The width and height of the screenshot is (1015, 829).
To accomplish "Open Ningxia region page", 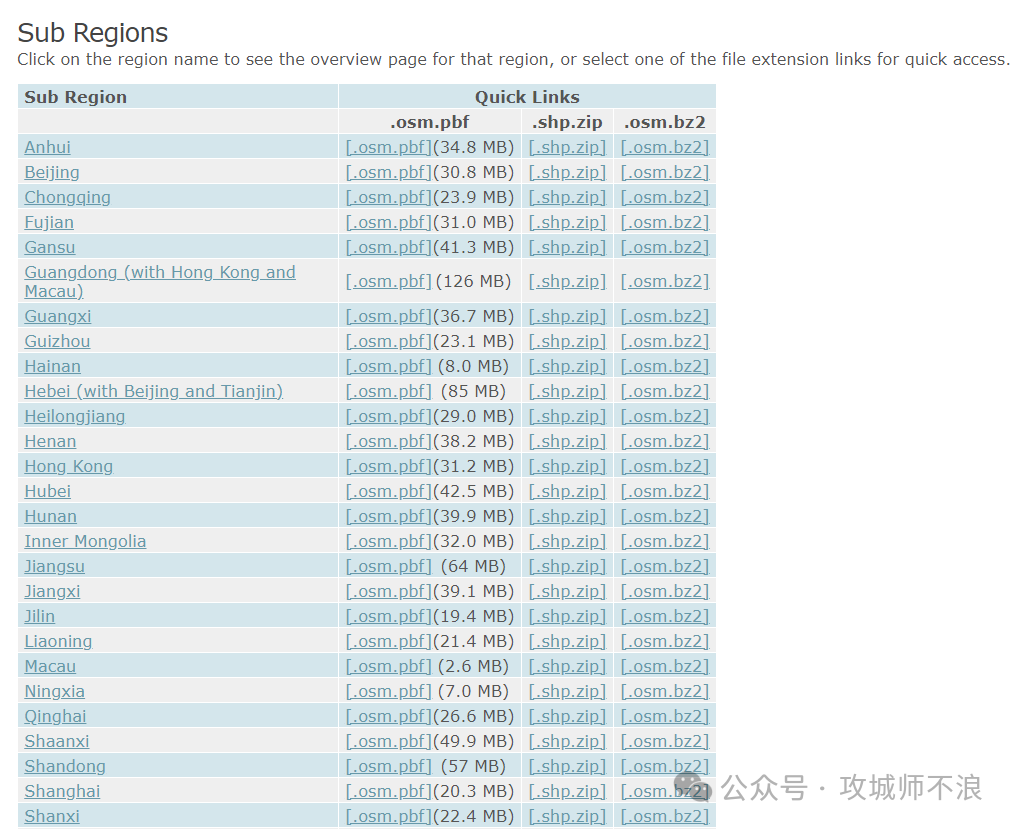I will [54, 692].
